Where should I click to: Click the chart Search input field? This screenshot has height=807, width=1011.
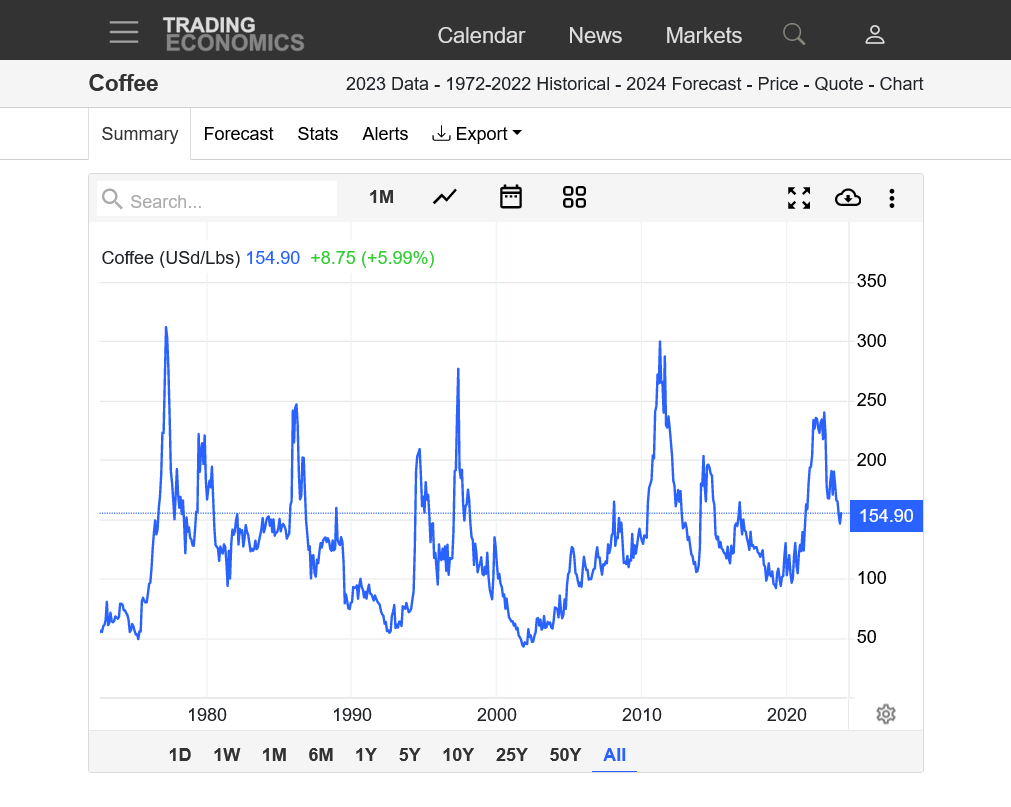pos(230,201)
